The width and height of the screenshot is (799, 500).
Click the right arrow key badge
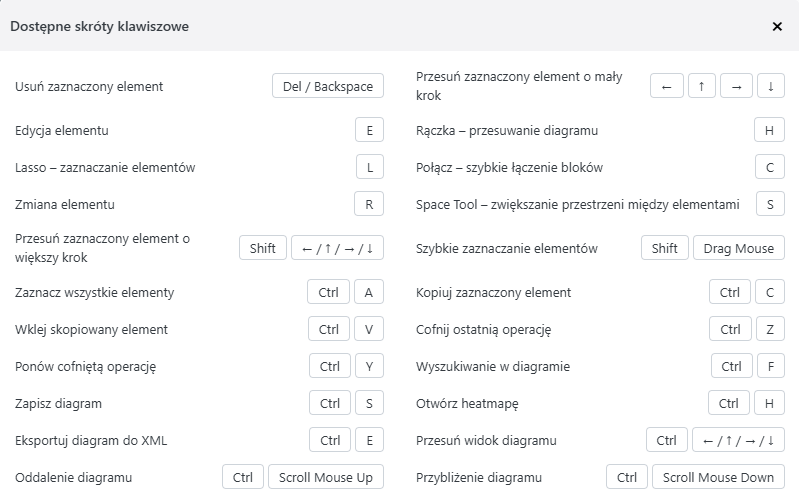pos(736,86)
